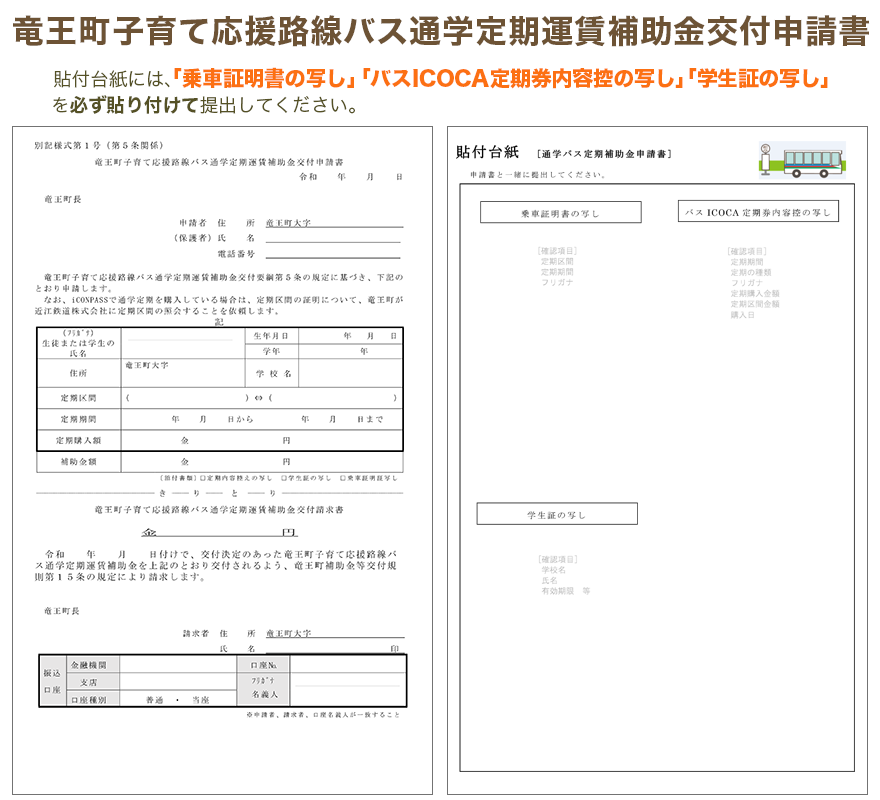Screen dimensions: 880x800
Task: Tick the 学生証の写し checkbox under the table
Action: tap(284, 478)
